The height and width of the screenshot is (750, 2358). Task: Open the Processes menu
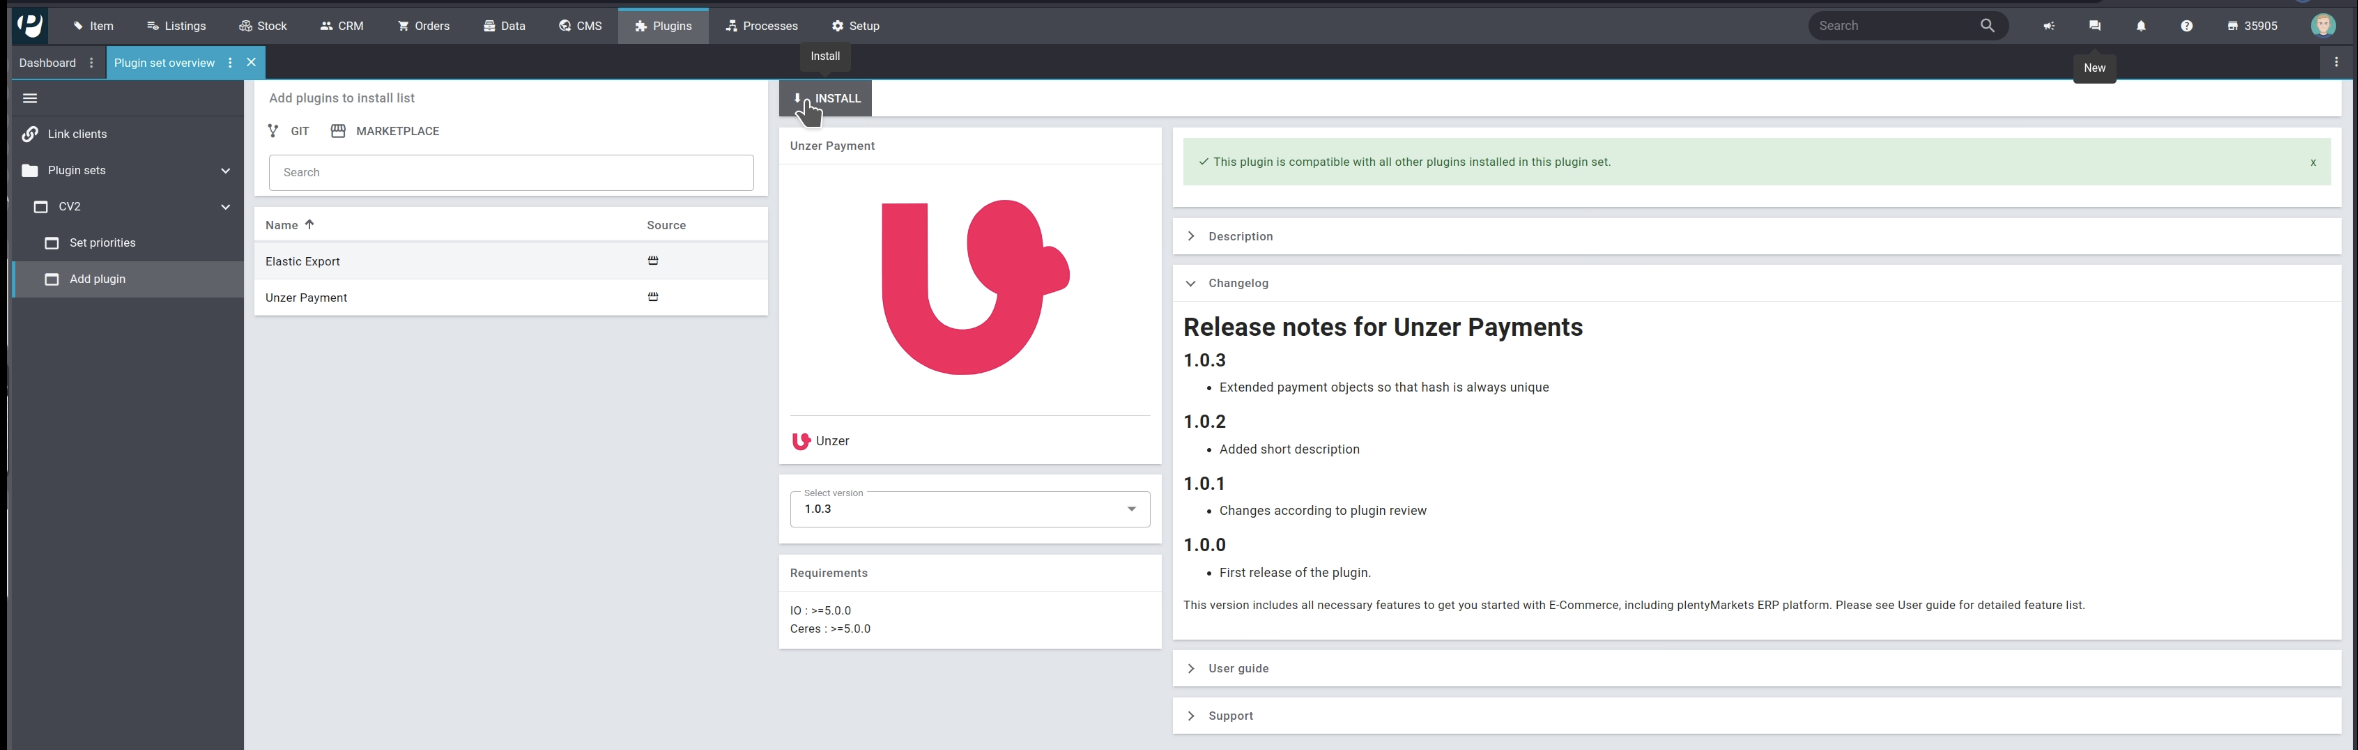pos(762,26)
